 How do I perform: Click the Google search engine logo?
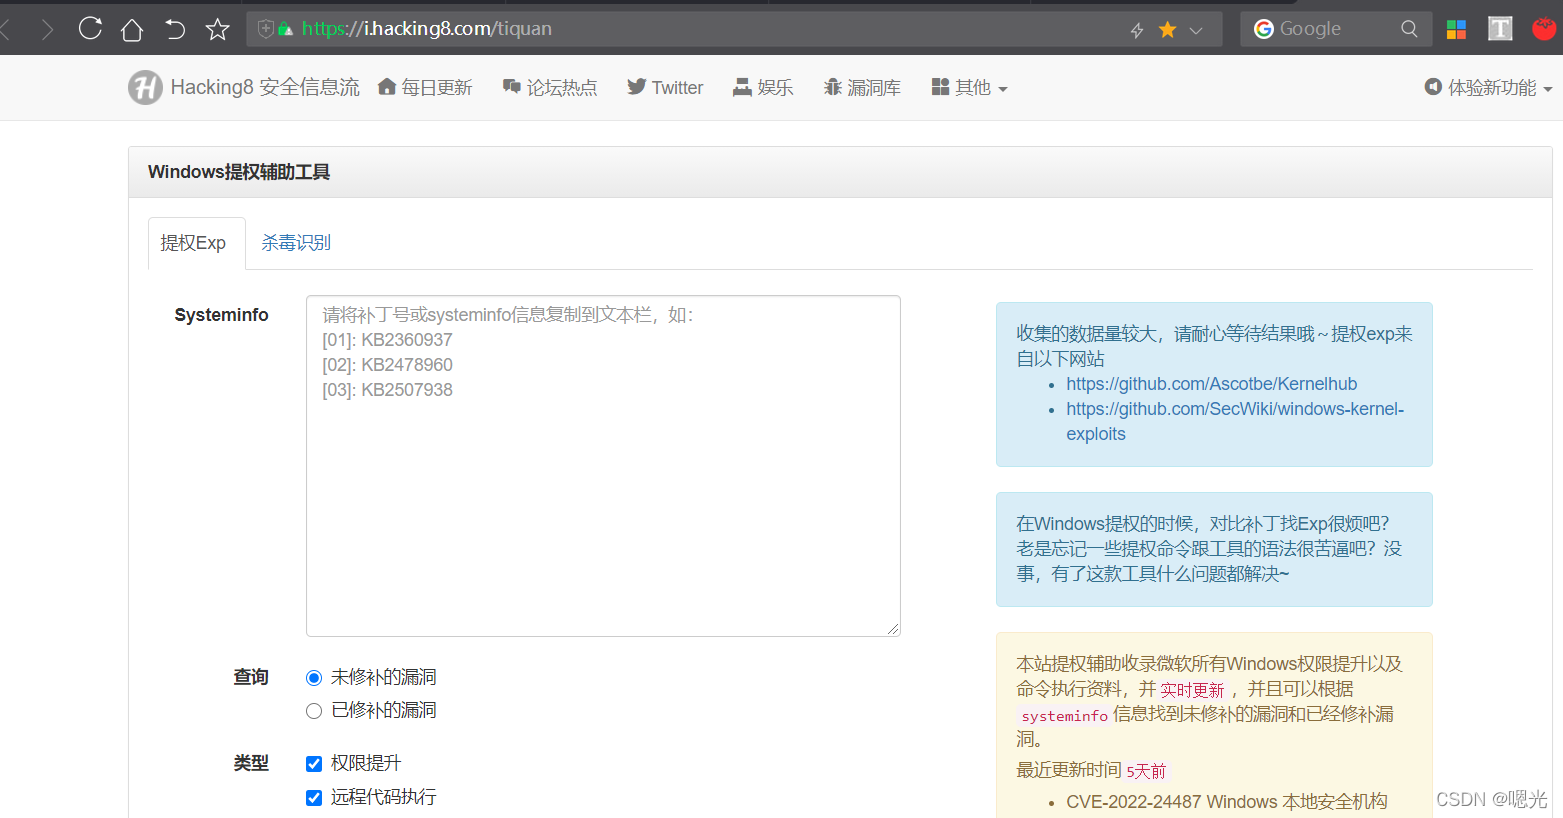click(1264, 29)
